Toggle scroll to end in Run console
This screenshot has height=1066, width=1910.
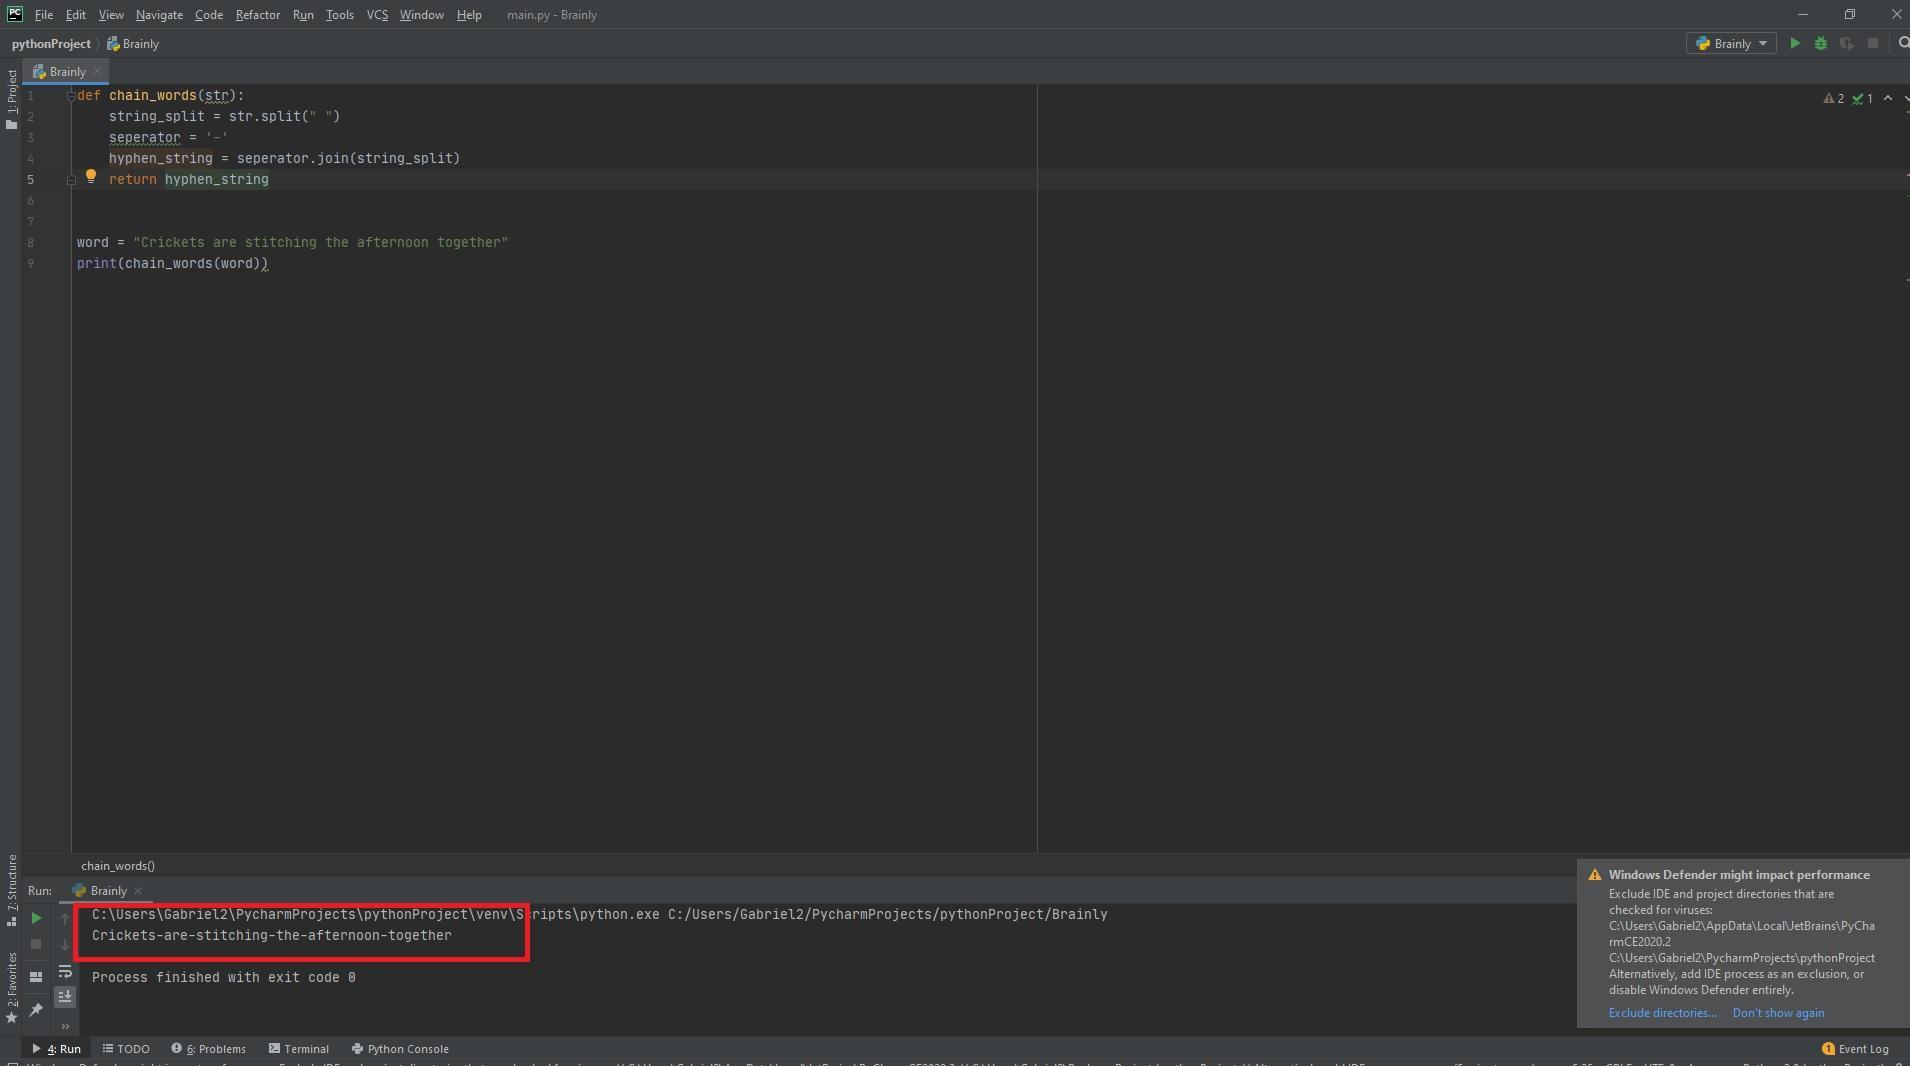pos(65,997)
